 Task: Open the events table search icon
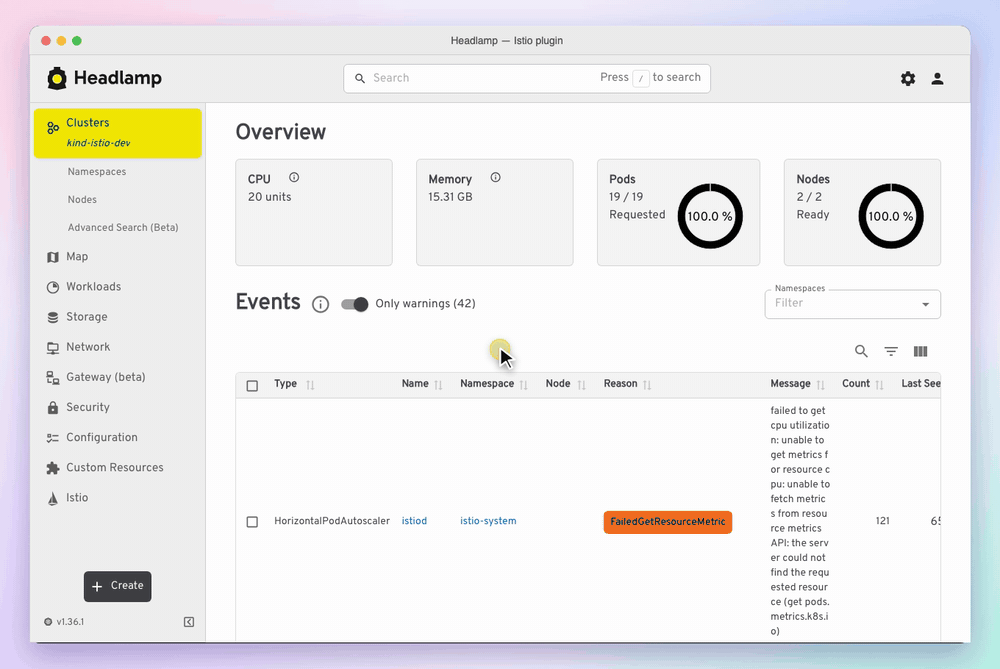coord(861,351)
